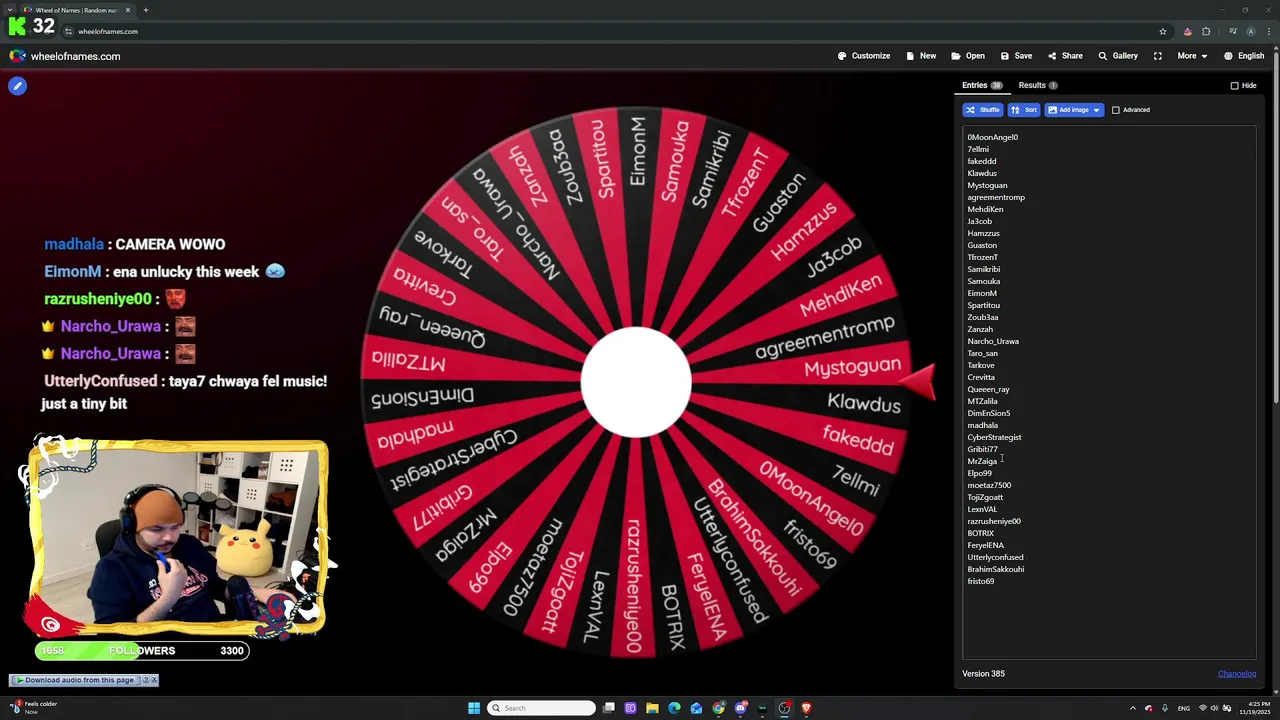Open the taskbar clock and date

1256,708
